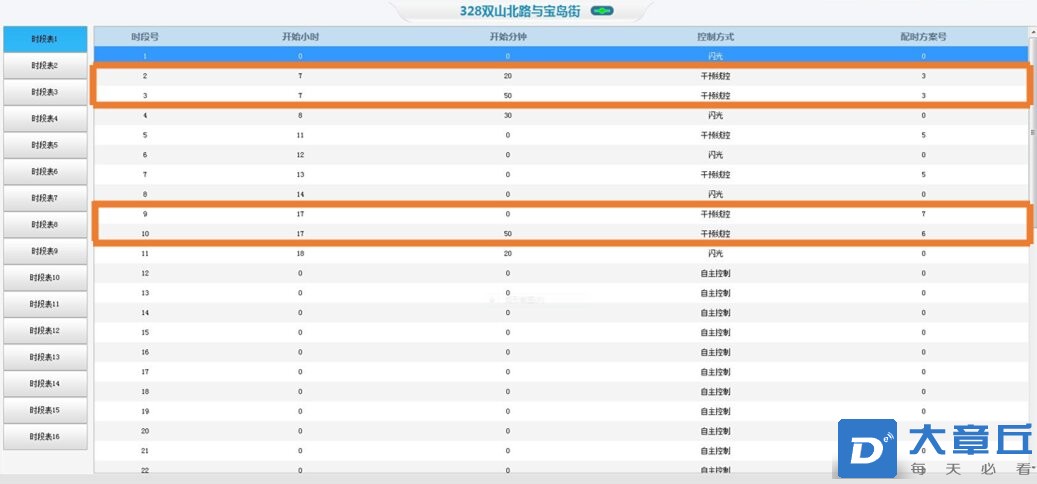Click the 控制方式 column header
The width and height of the screenshot is (1037, 484).
click(716, 37)
